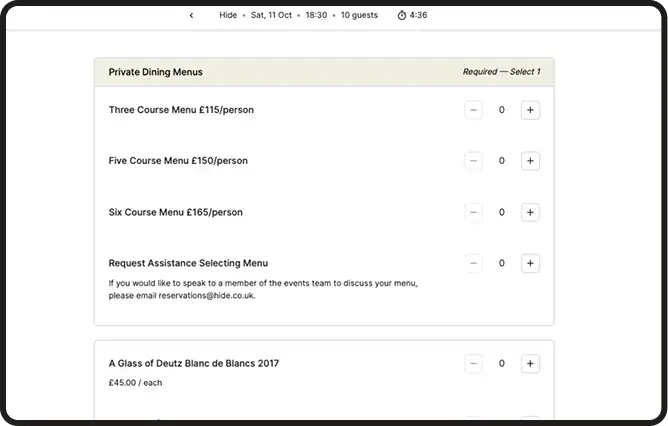Reduce Five Course Menu count

click(473, 161)
